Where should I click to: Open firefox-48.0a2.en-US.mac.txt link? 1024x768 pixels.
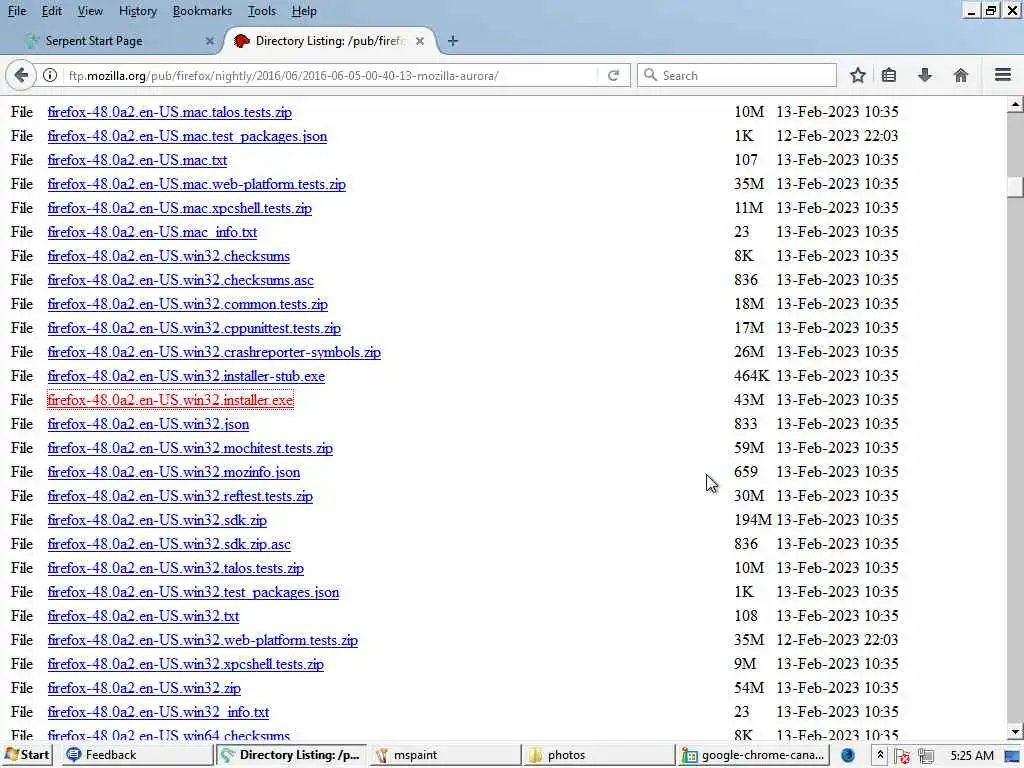(x=137, y=160)
